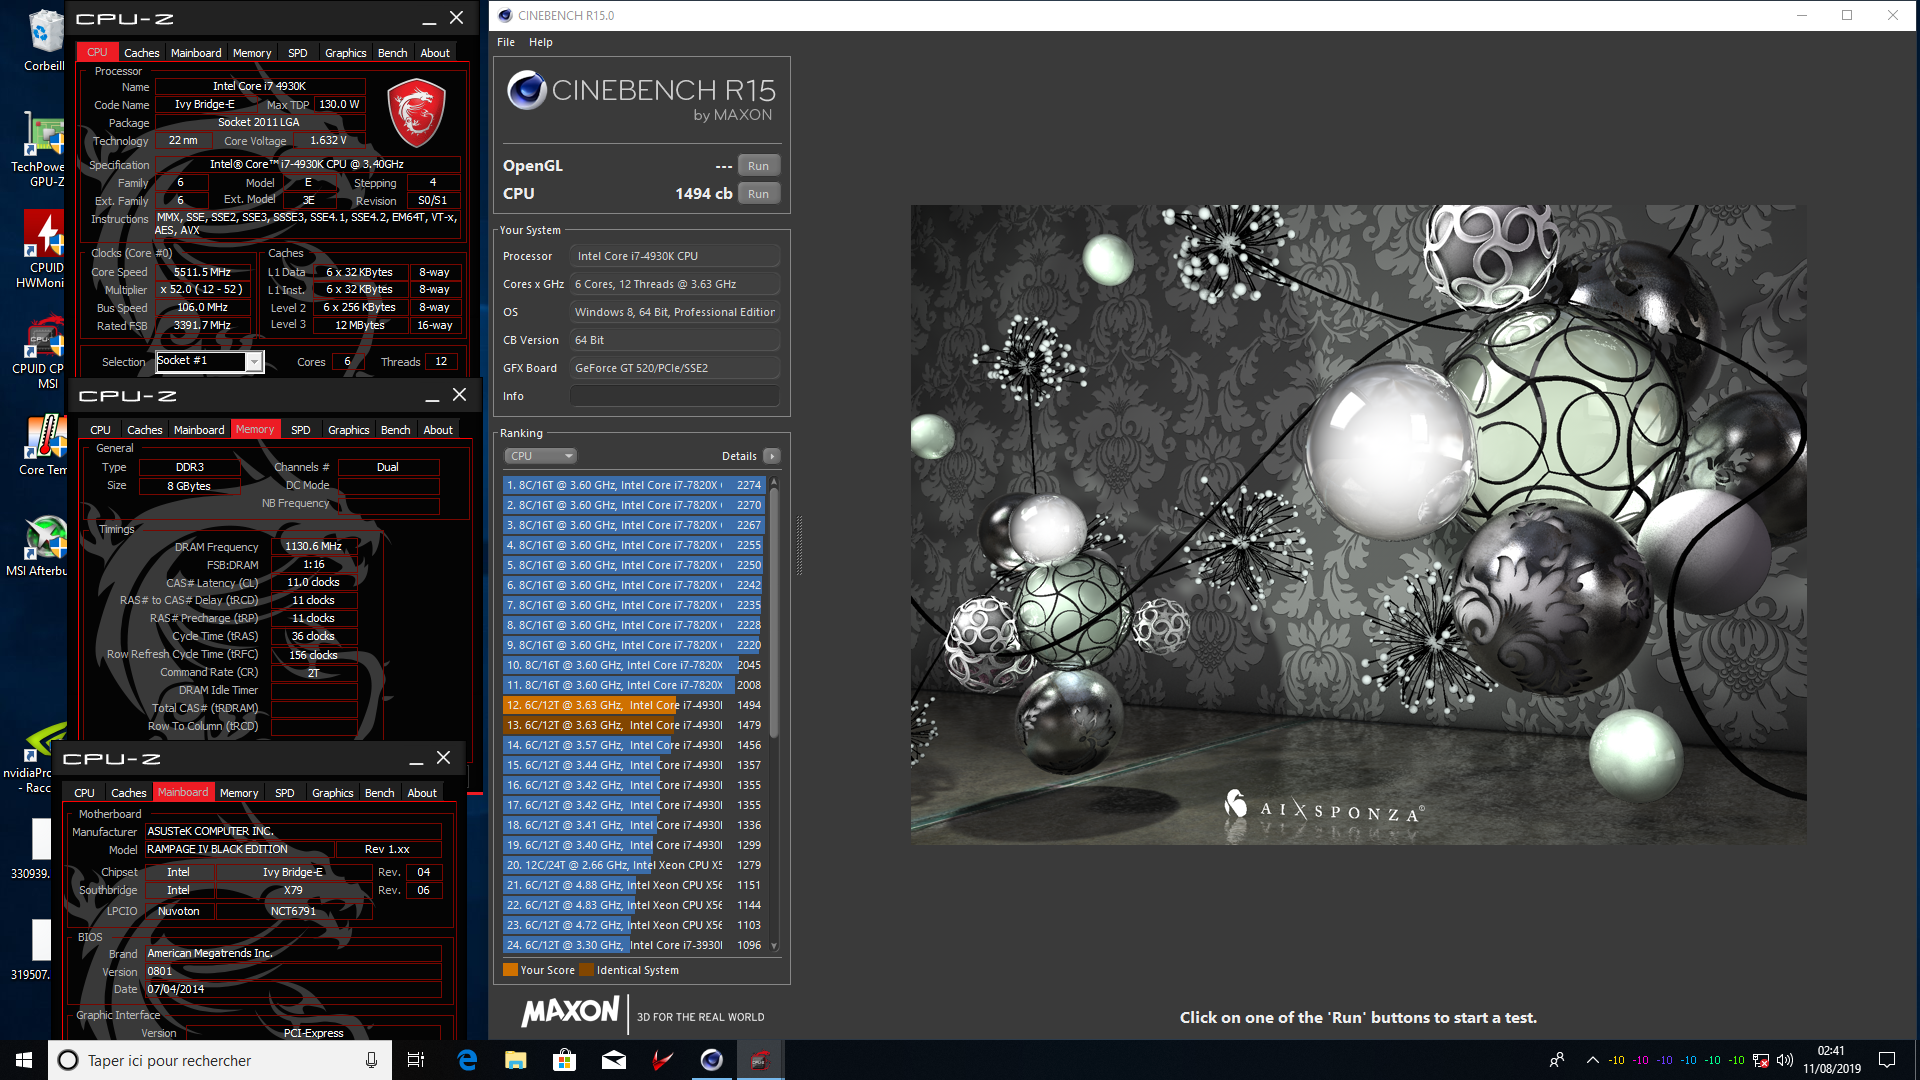Image resolution: width=1920 pixels, height=1080 pixels.
Task: Open the Action Center notifications icon
Action: pyautogui.click(x=1887, y=1060)
